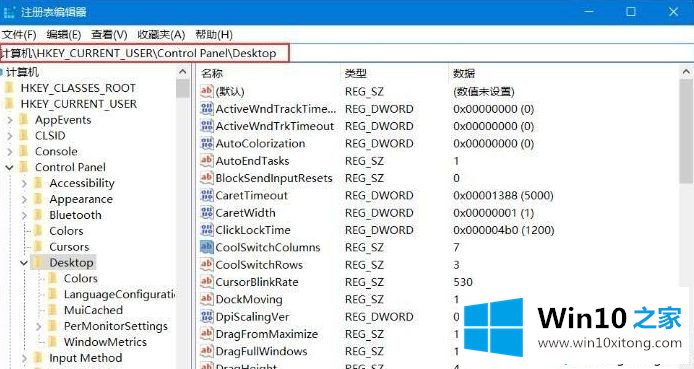Select the Bluetooth folder icon
694x369 pixels.
point(39,215)
